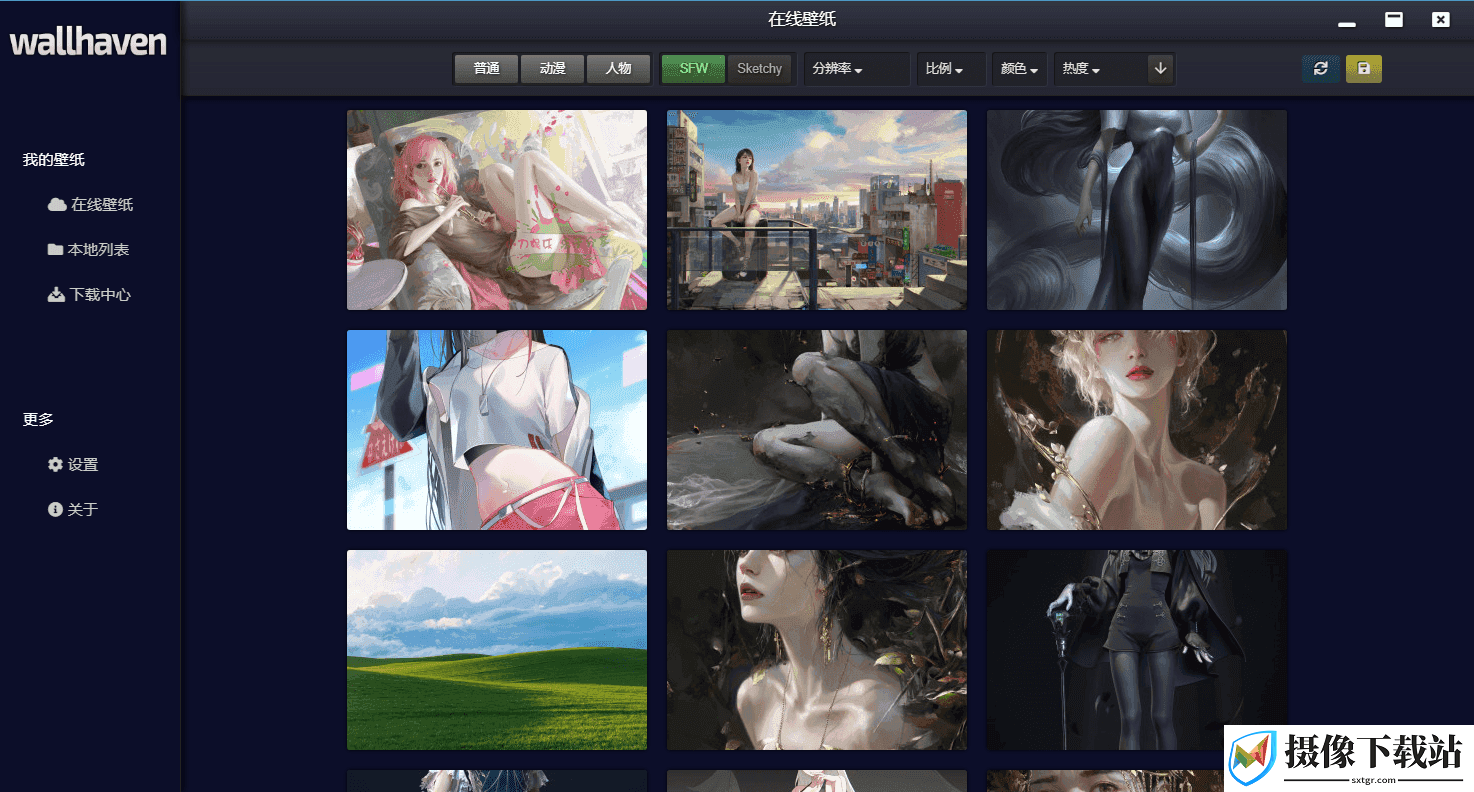Open the silver swirling figure wallpaper thumbnail
This screenshot has height=792, width=1474.
(1137, 210)
